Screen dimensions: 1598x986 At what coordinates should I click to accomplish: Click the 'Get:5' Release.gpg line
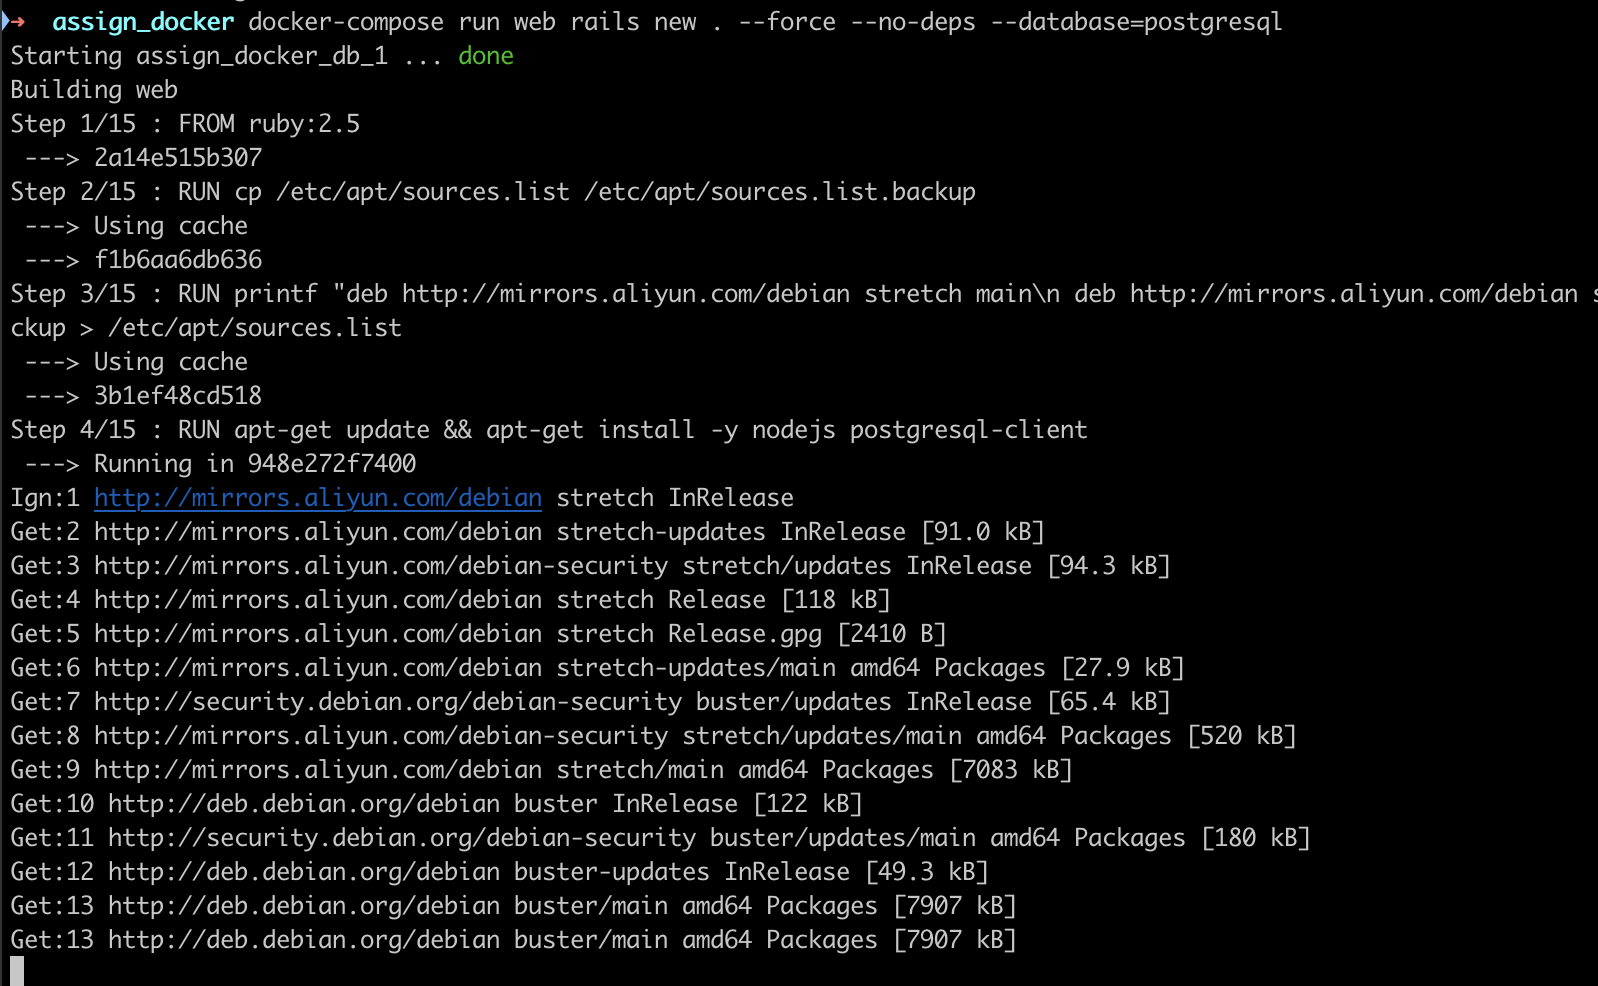click(x=478, y=634)
